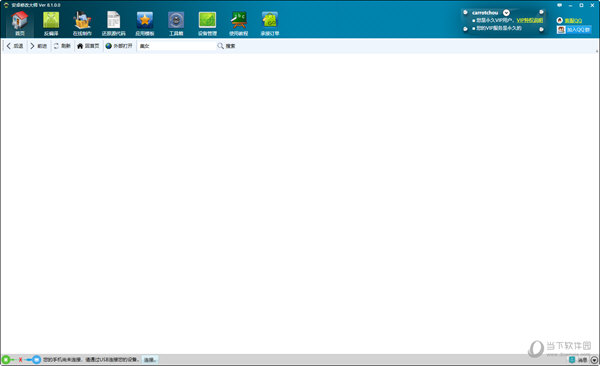Expand the status bar bottom-right arrow
600x366 pixels.
coord(594,360)
